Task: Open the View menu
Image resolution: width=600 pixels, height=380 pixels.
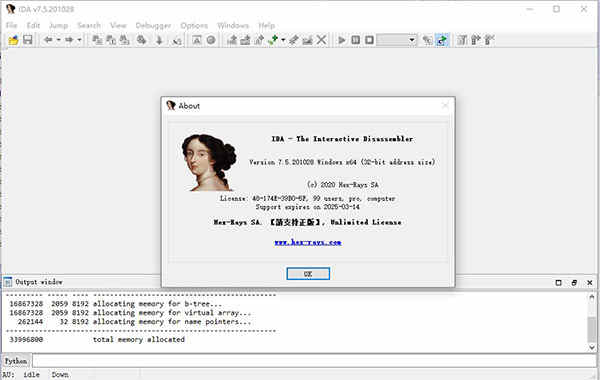Action: click(x=118, y=25)
